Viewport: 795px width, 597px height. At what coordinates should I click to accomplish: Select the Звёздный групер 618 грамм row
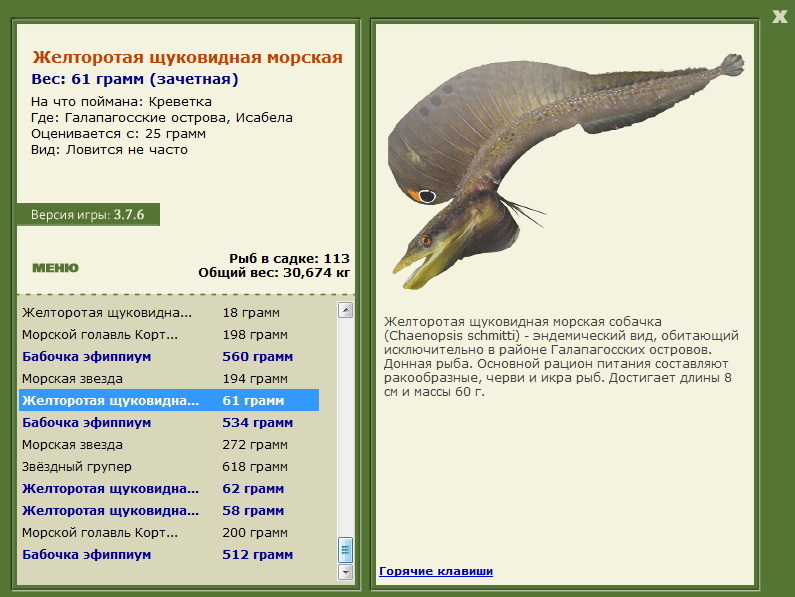coord(169,467)
